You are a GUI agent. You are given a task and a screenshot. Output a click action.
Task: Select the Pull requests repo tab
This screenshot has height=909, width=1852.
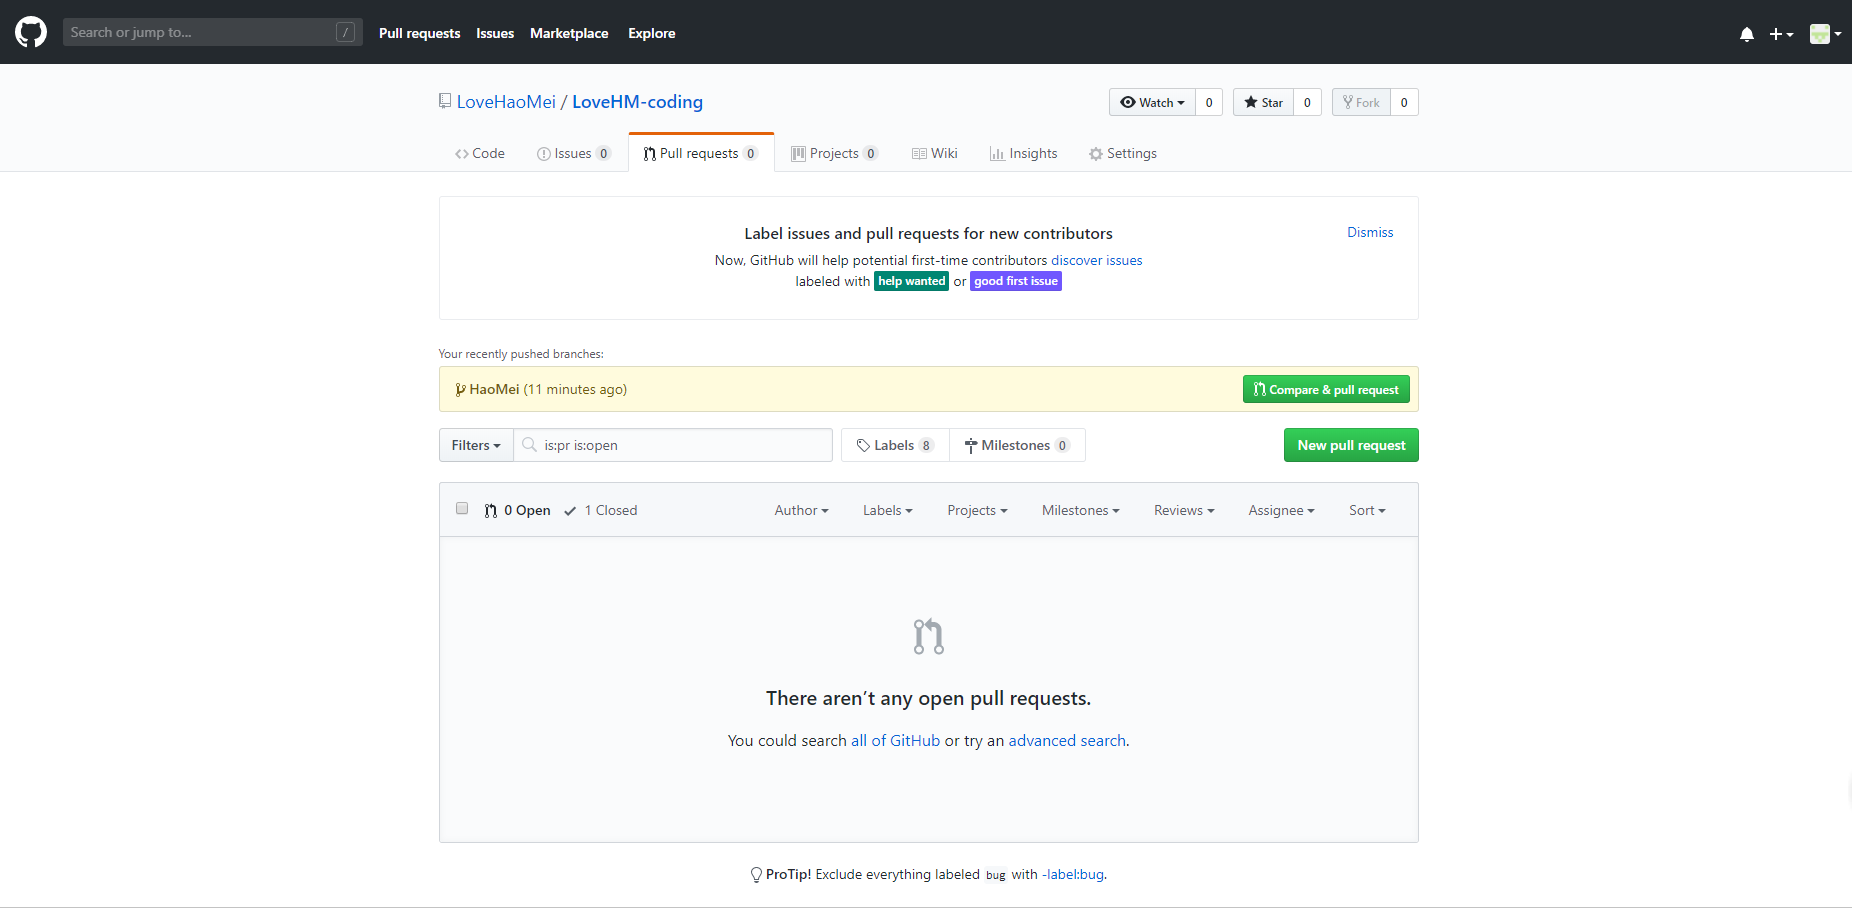click(x=701, y=153)
